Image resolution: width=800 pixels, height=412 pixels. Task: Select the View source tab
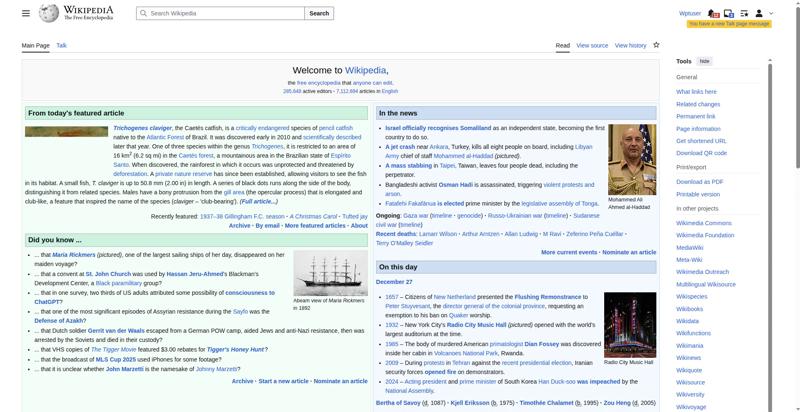pos(592,45)
